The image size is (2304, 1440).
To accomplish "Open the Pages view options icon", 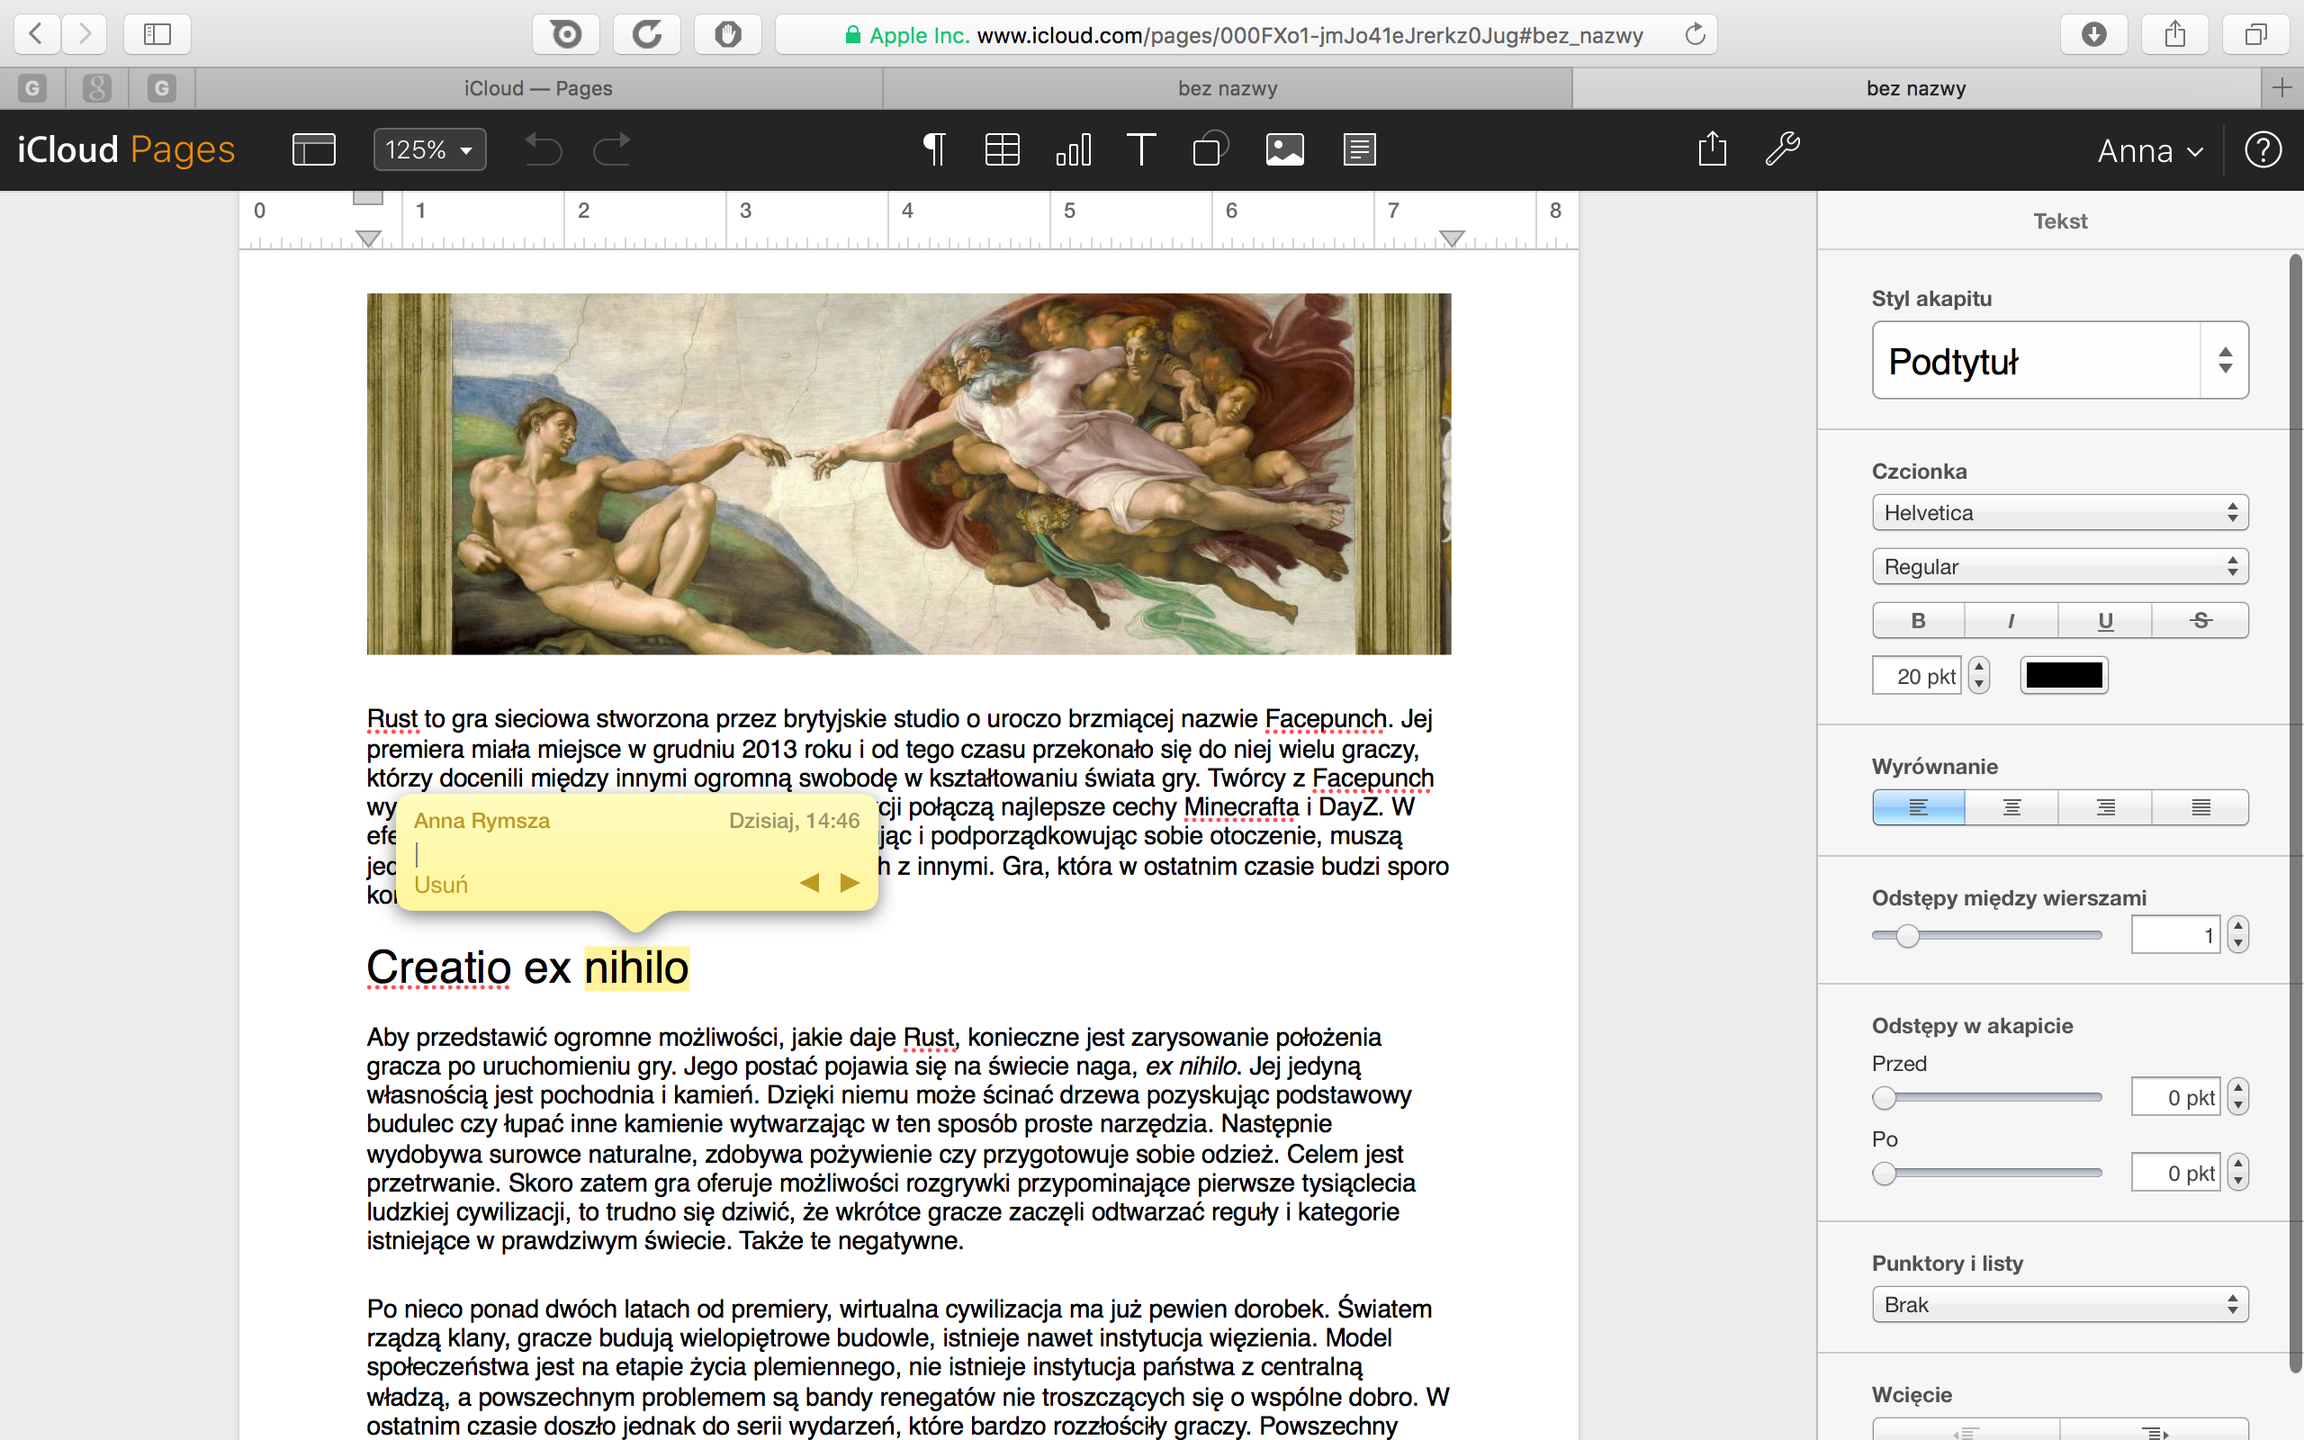I will [313, 150].
